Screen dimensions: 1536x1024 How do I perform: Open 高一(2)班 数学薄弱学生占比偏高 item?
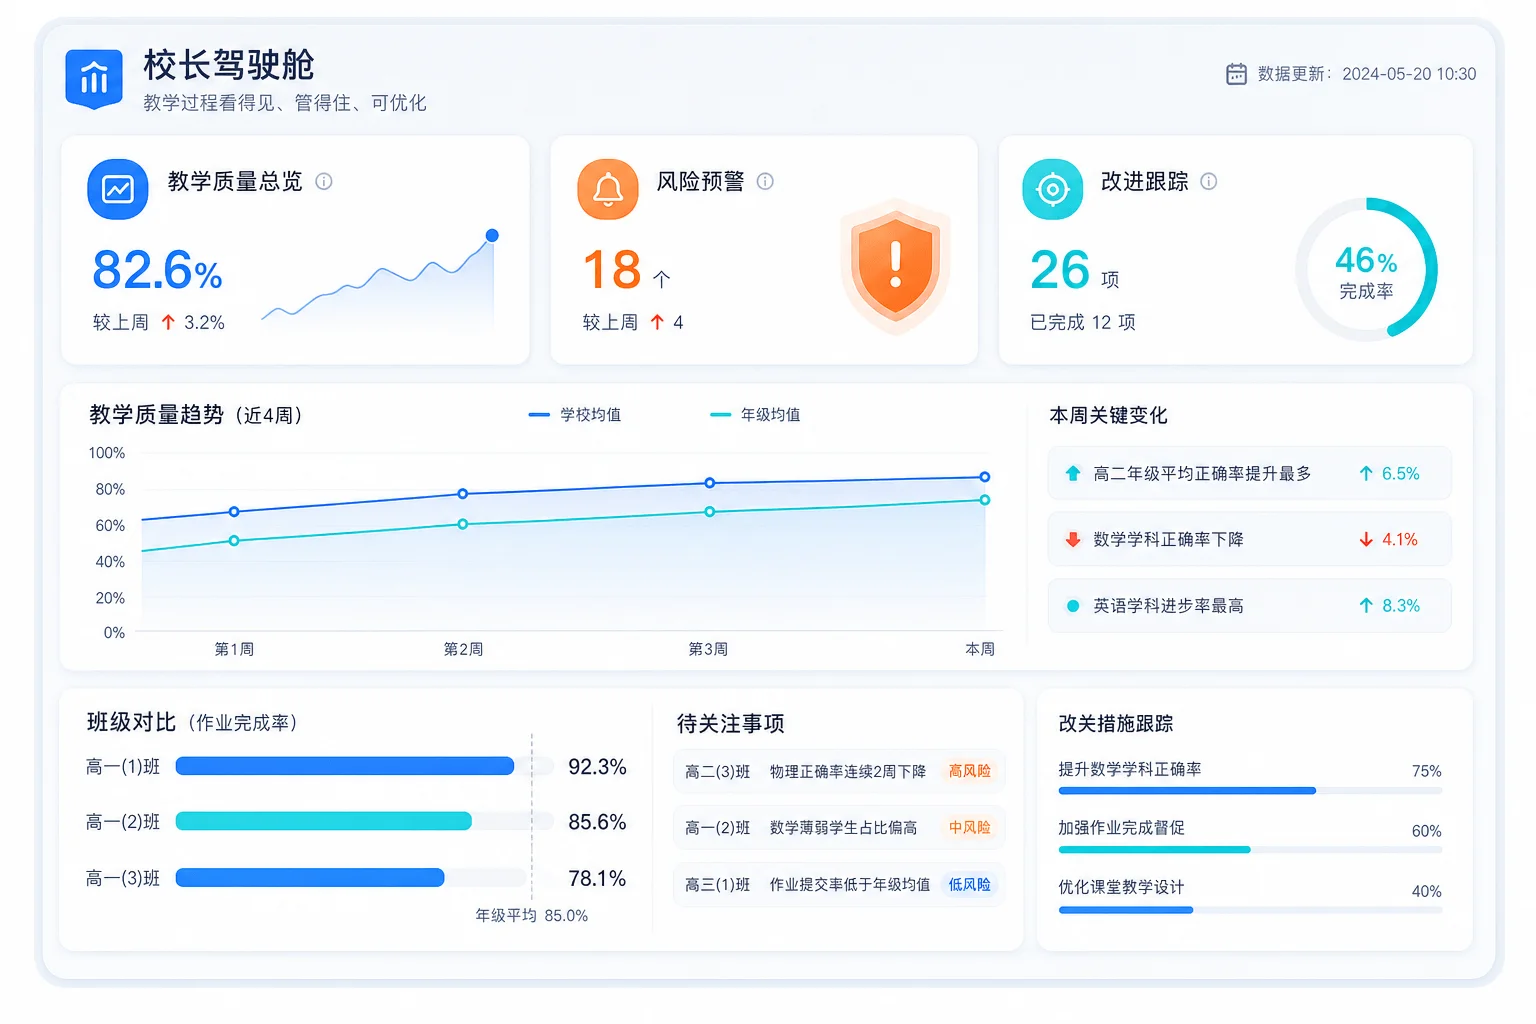click(x=839, y=828)
